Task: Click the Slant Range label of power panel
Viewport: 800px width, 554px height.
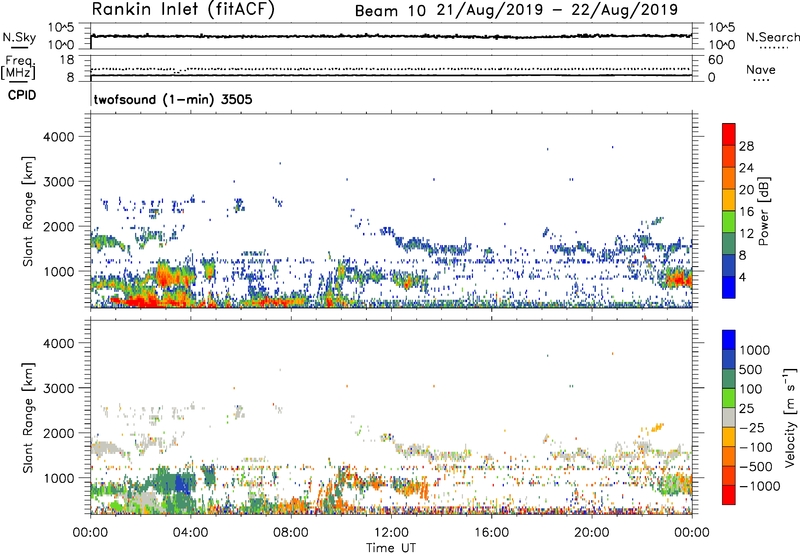Action: (28, 211)
